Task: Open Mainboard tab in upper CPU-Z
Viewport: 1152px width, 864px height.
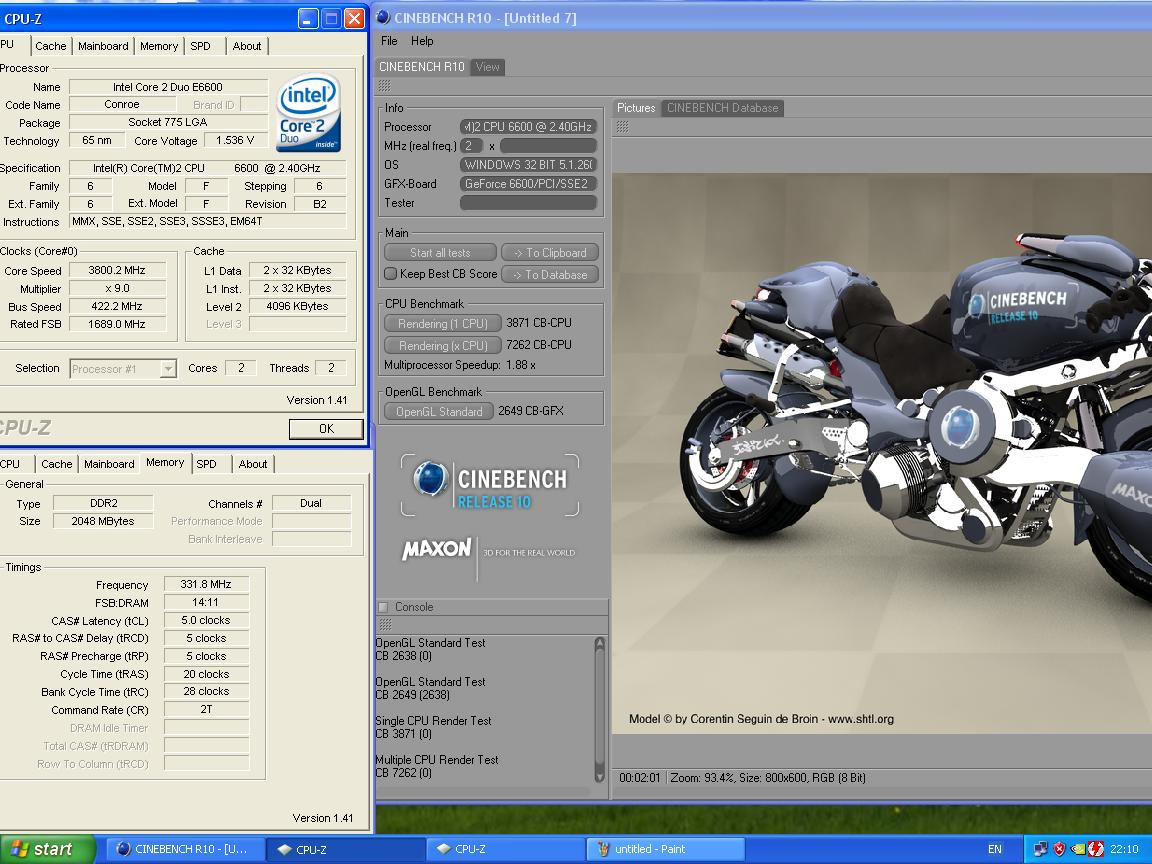Action: tap(103, 46)
